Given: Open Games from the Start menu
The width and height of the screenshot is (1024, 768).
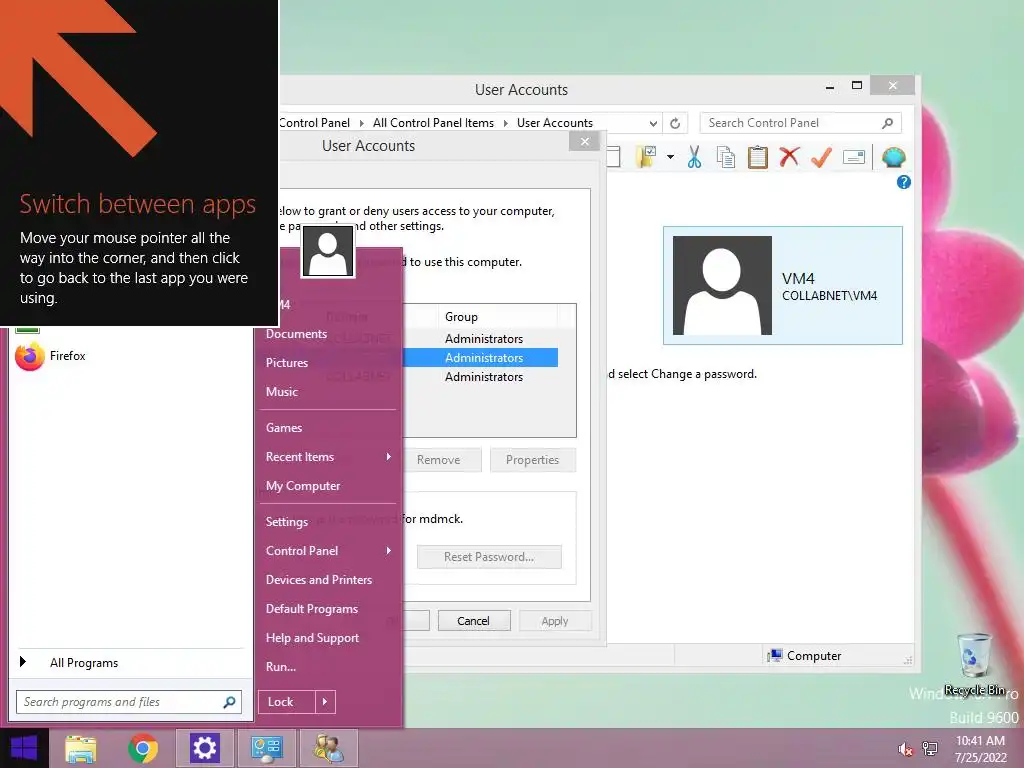Looking at the screenshot, I should click(284, 428).
